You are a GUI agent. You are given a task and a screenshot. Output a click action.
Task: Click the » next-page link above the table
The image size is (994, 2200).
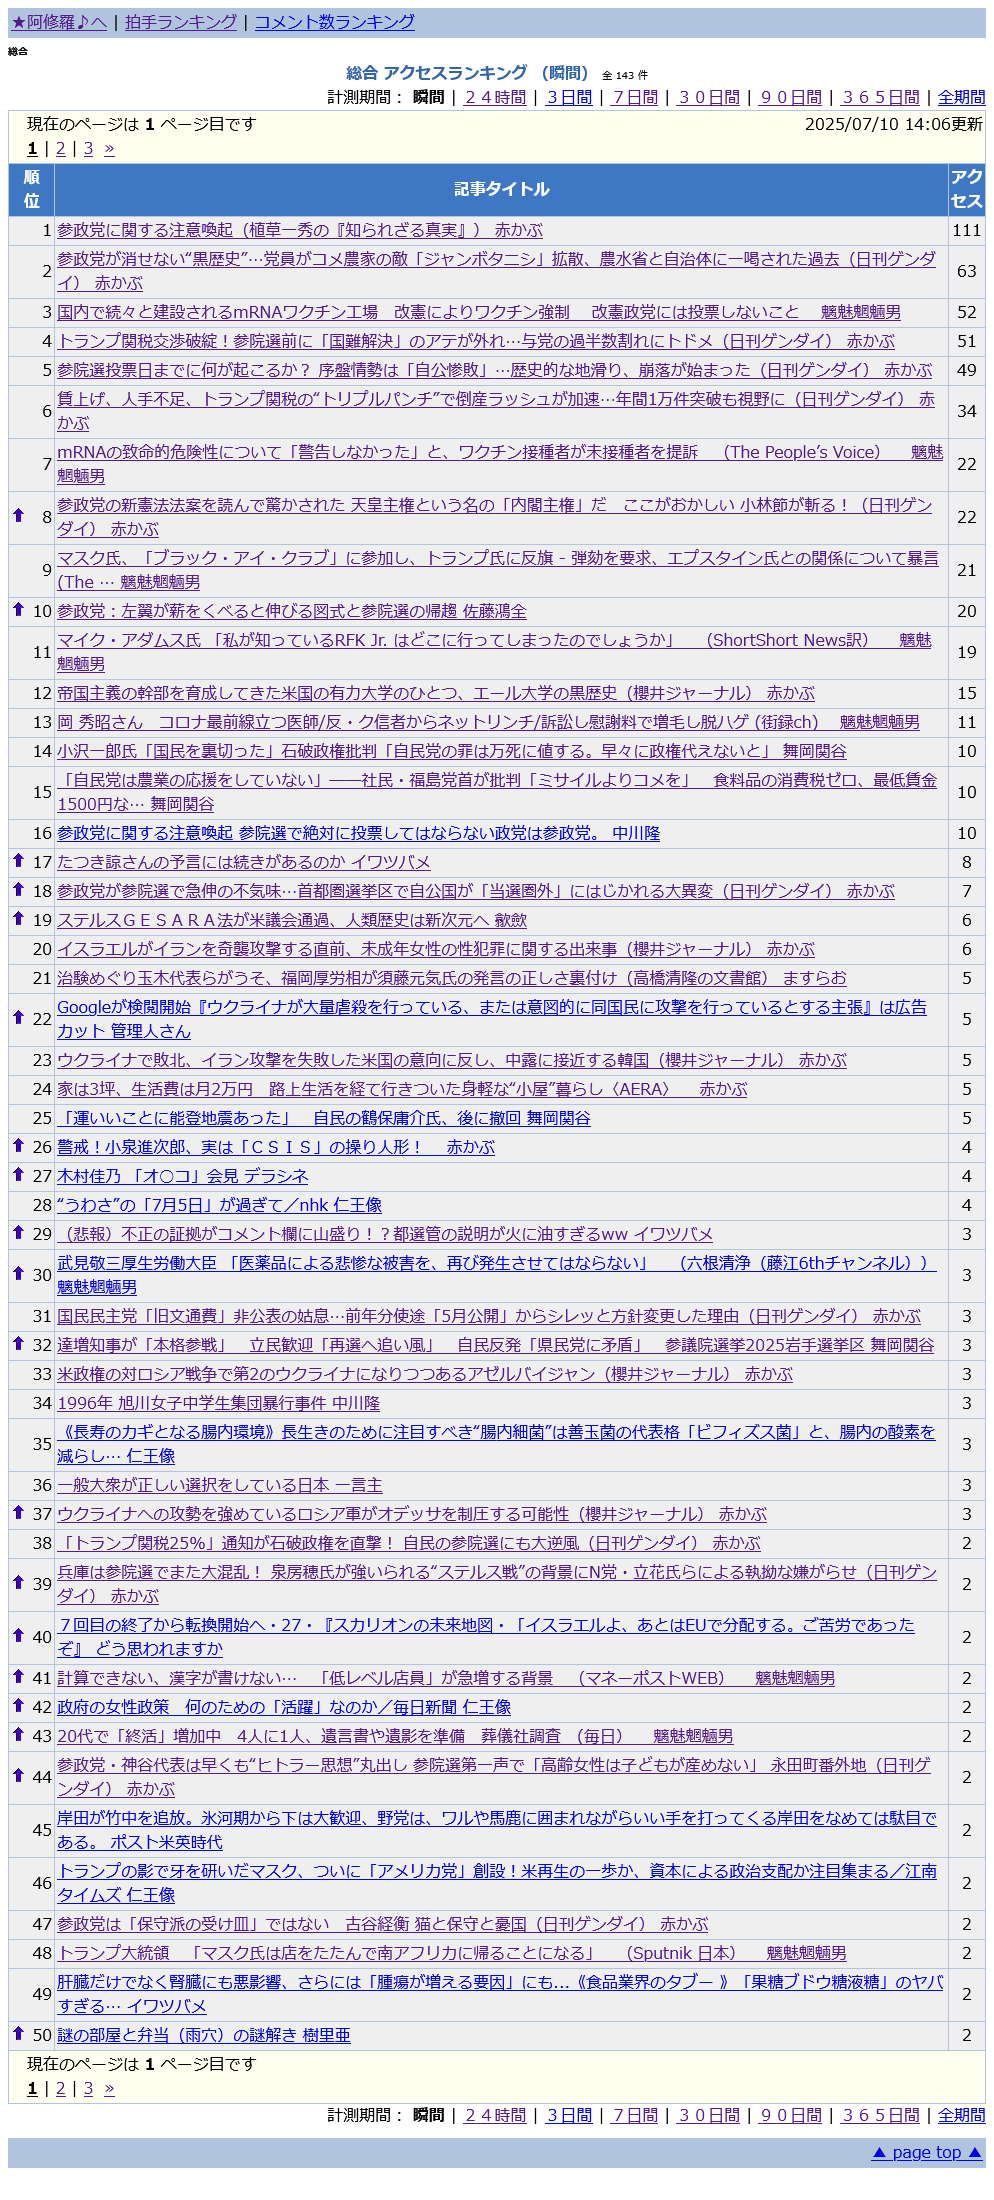pos(109,149)
